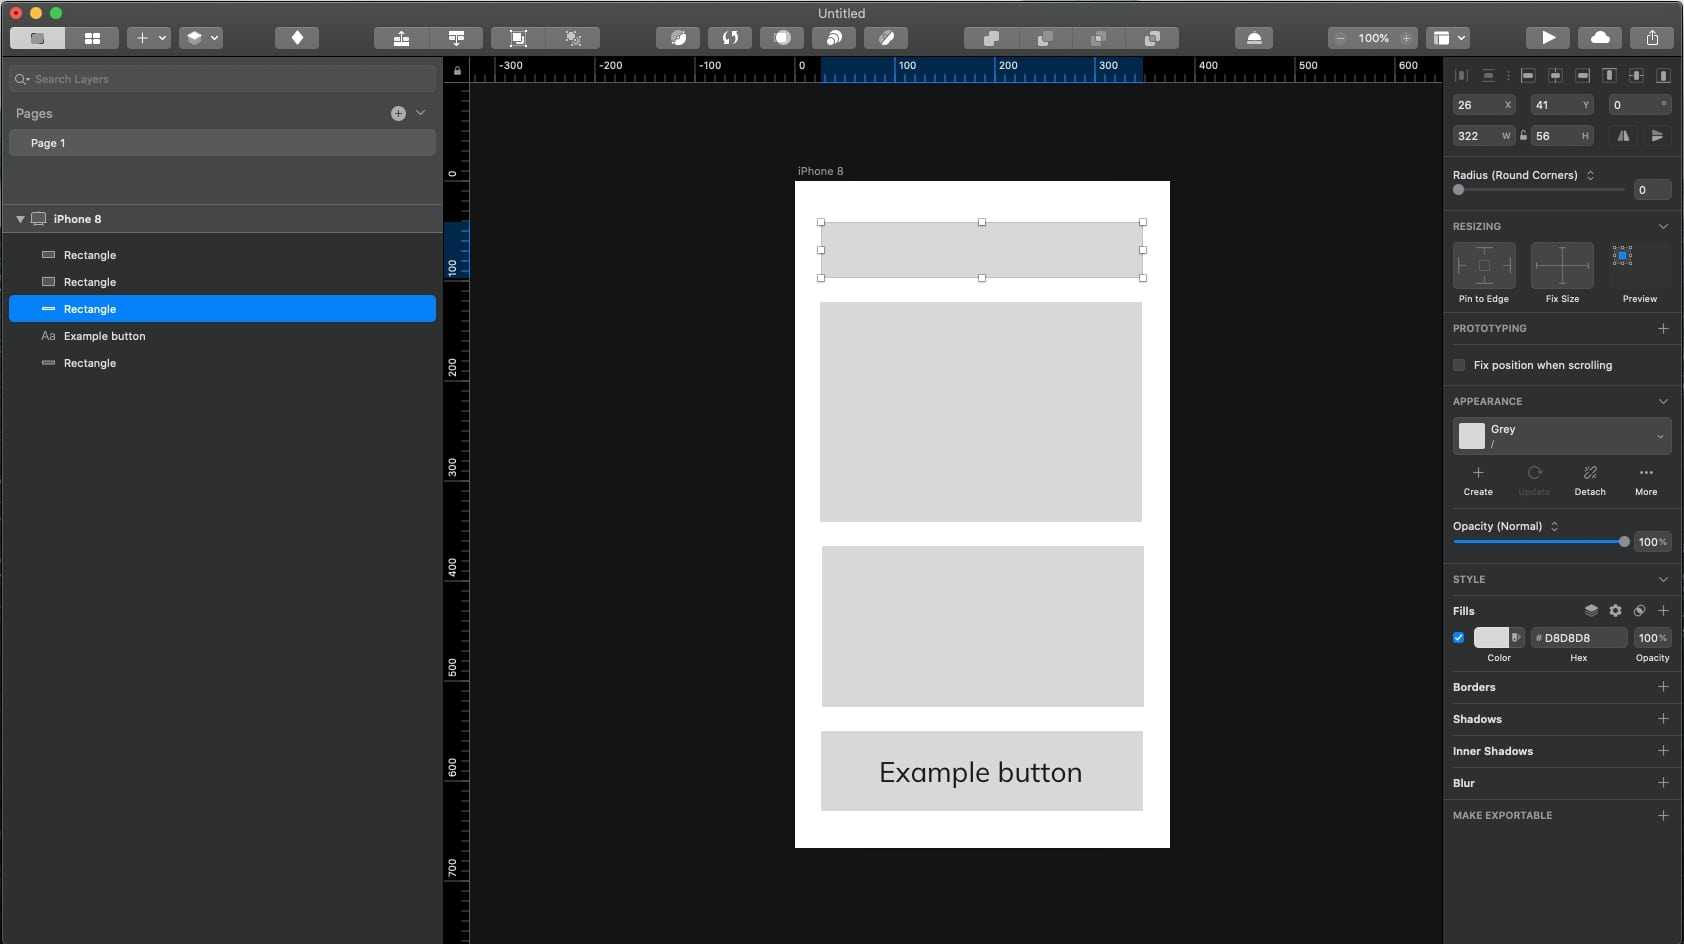Collapse the iPhone 8 artboard in layers list
The height and width of the screenshot is (944, 1684).
point(20,218)
